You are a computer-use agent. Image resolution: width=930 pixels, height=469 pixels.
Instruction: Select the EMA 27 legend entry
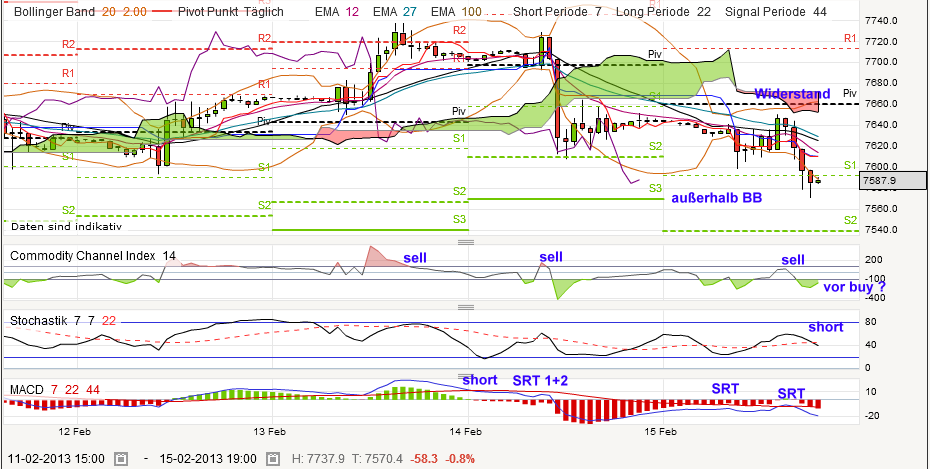pyautogui.click(x=396, y=11)
